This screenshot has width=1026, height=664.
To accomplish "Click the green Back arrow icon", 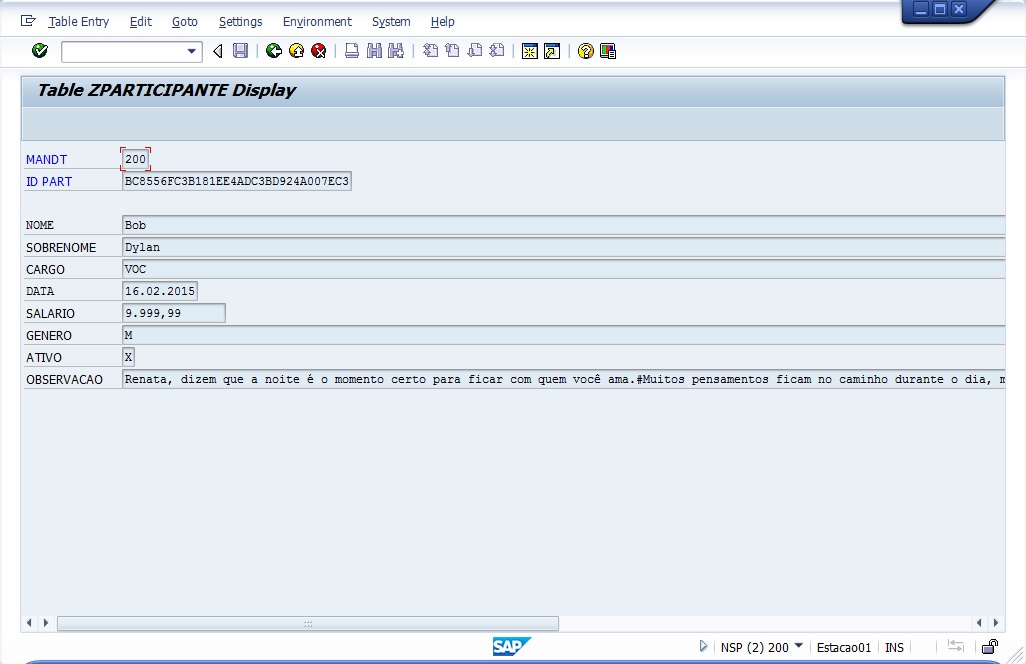I will (x=273, y=51).
